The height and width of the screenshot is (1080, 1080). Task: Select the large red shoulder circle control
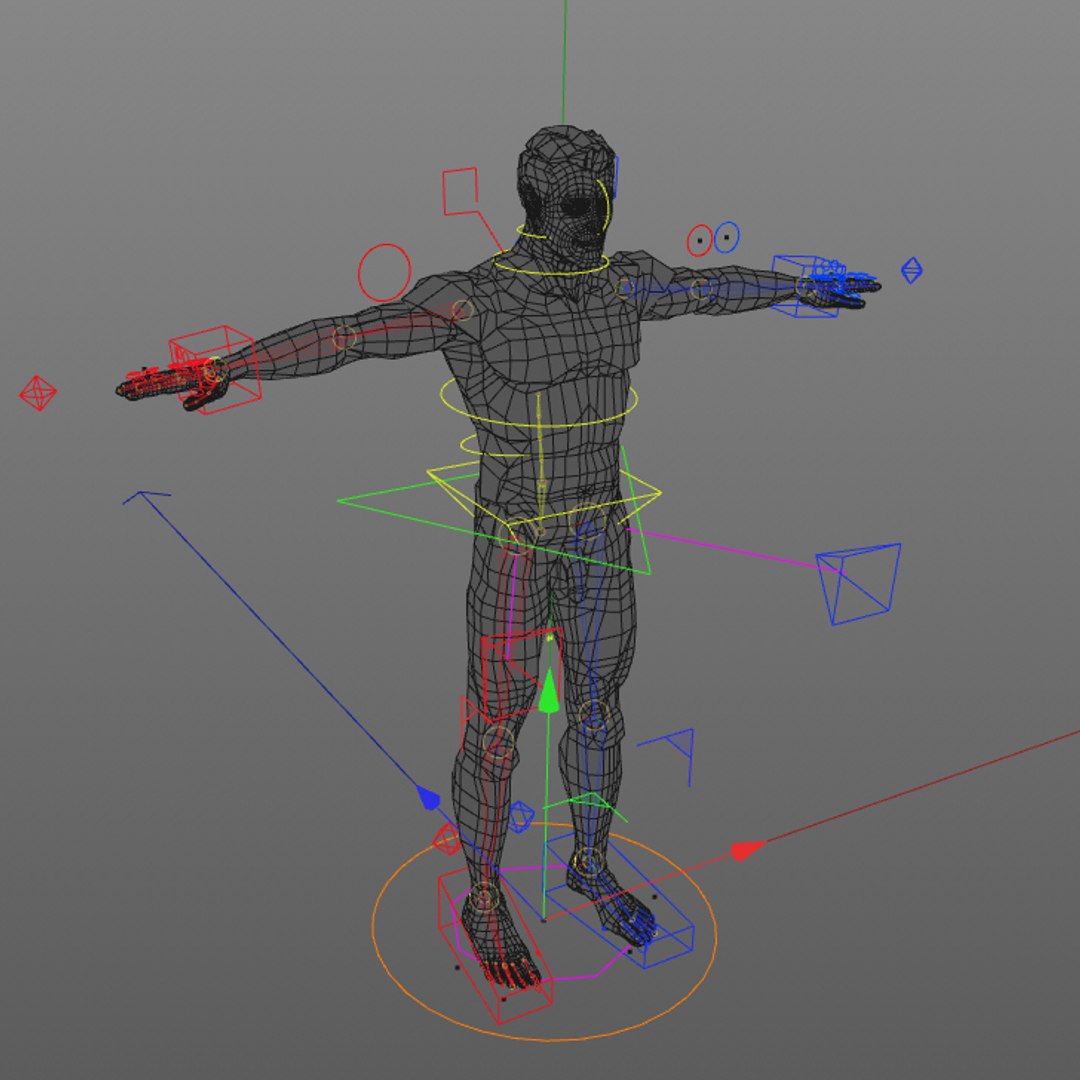coord(384,273)
